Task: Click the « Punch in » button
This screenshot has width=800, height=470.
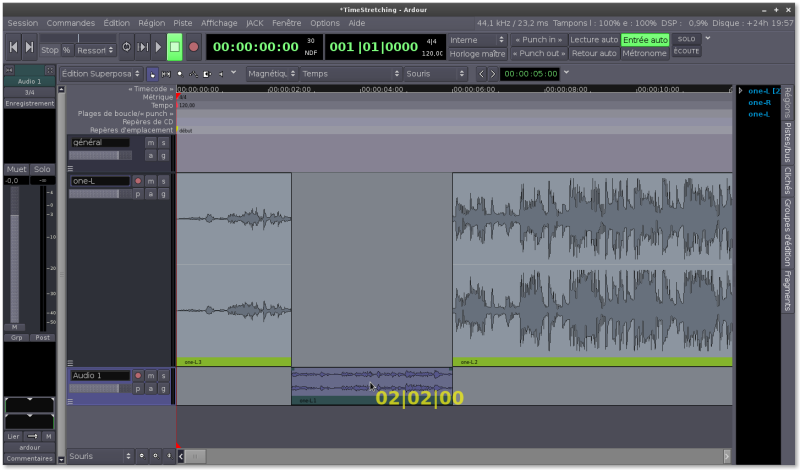Action: (538, 39)
